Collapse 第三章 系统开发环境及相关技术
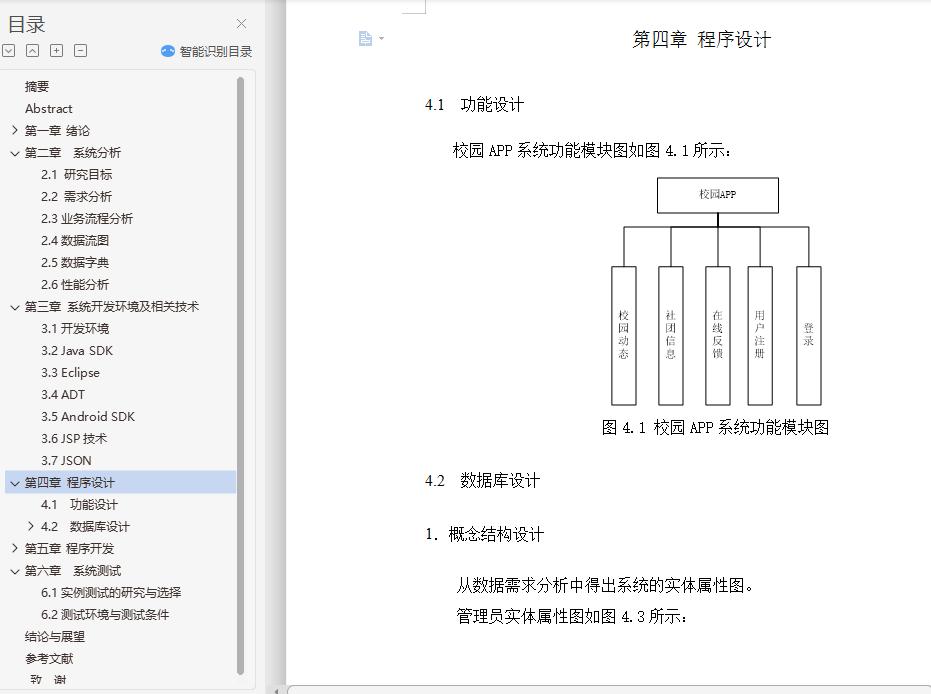931x694 pixels. click(15, 307)
